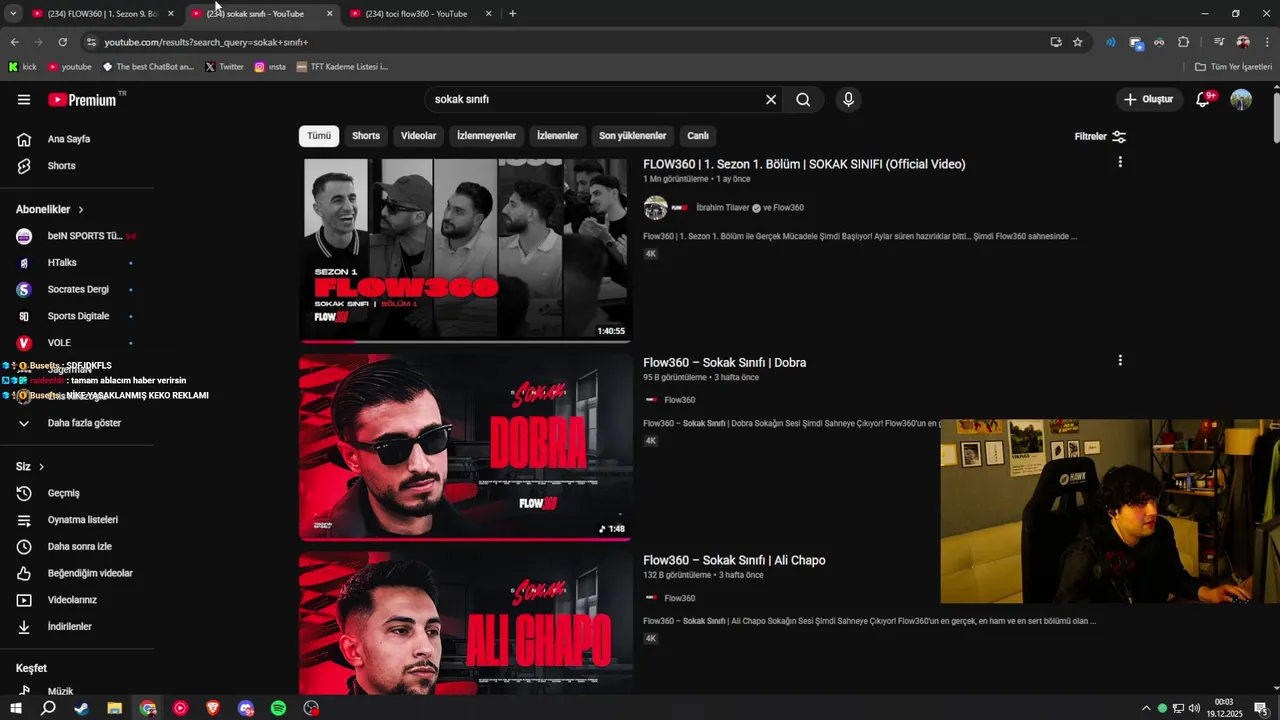The image size is (1280, 720).
Task: Reload the page
Action: tap(62, 42)
